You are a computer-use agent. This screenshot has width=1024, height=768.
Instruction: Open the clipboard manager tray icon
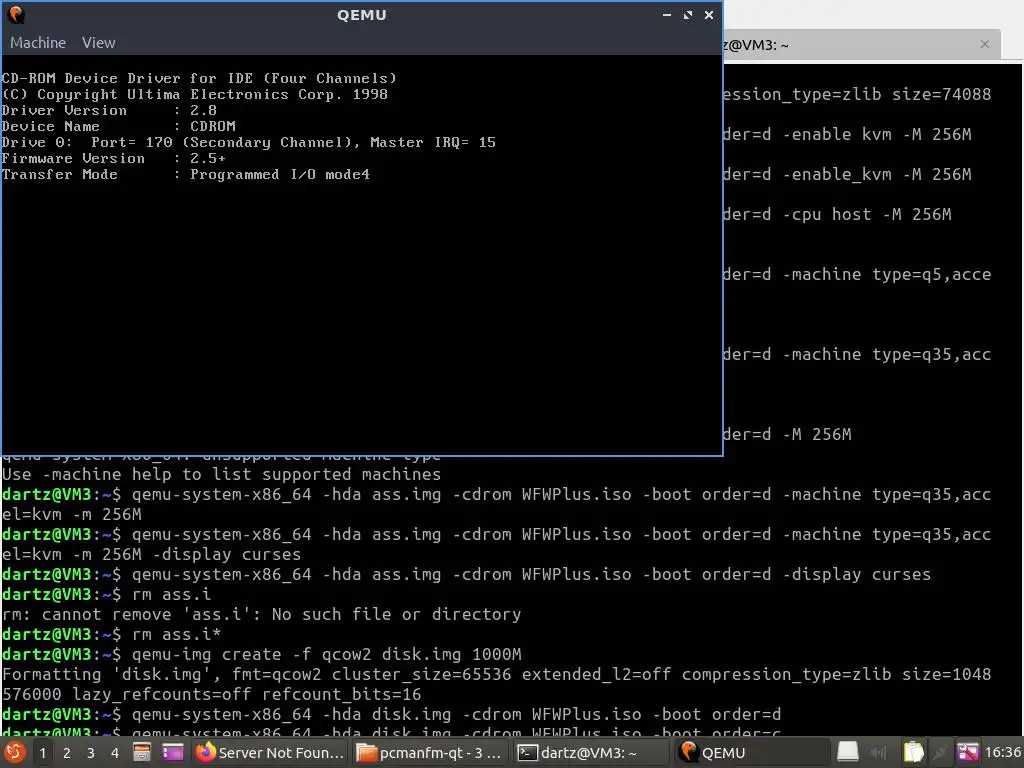[913, 752]
